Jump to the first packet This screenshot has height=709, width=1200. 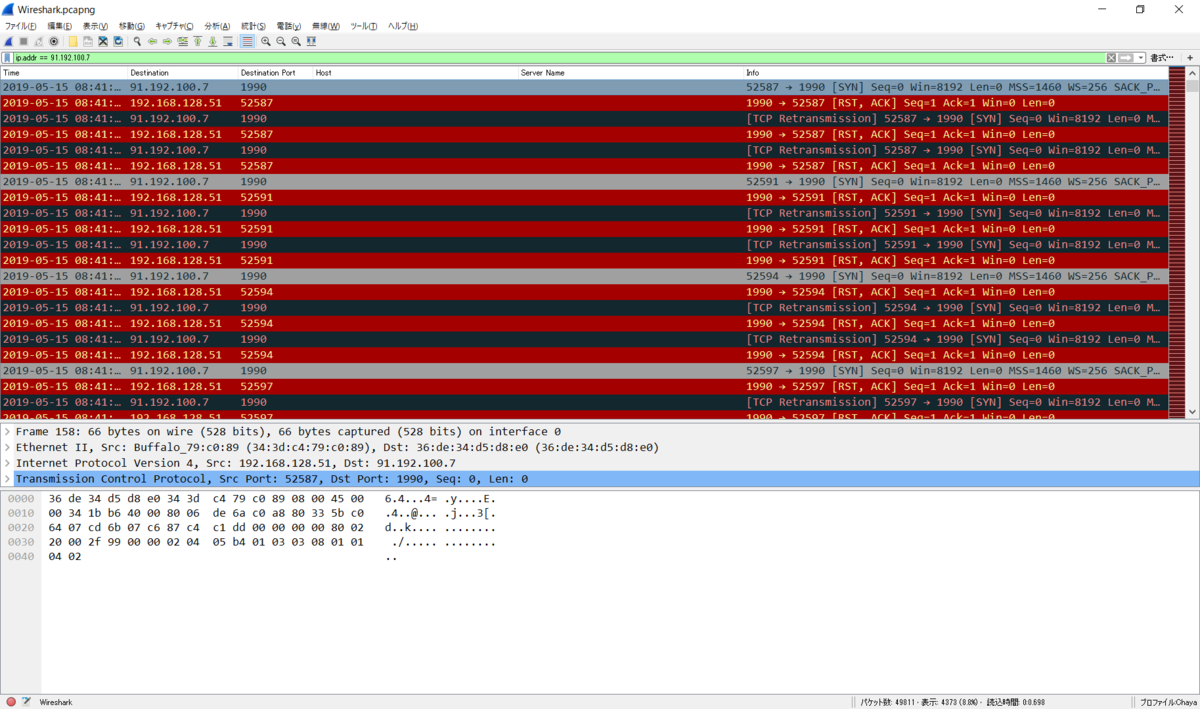197,41
